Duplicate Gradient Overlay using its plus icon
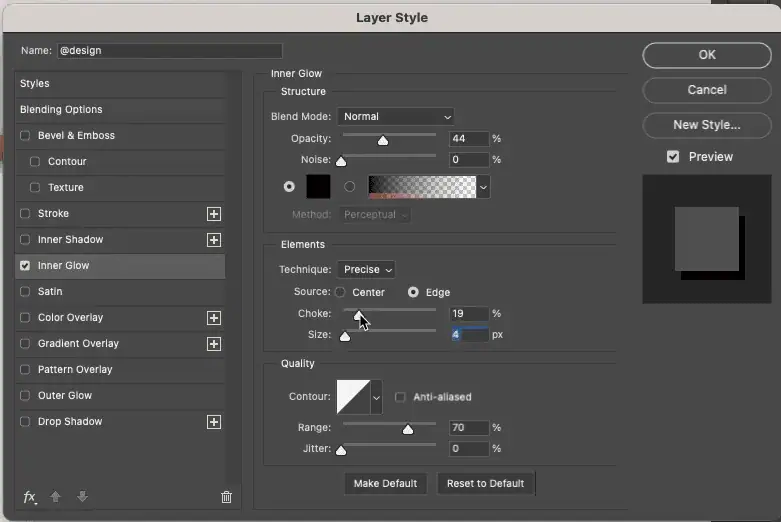The image size is (781, 522). click(213, 344)
